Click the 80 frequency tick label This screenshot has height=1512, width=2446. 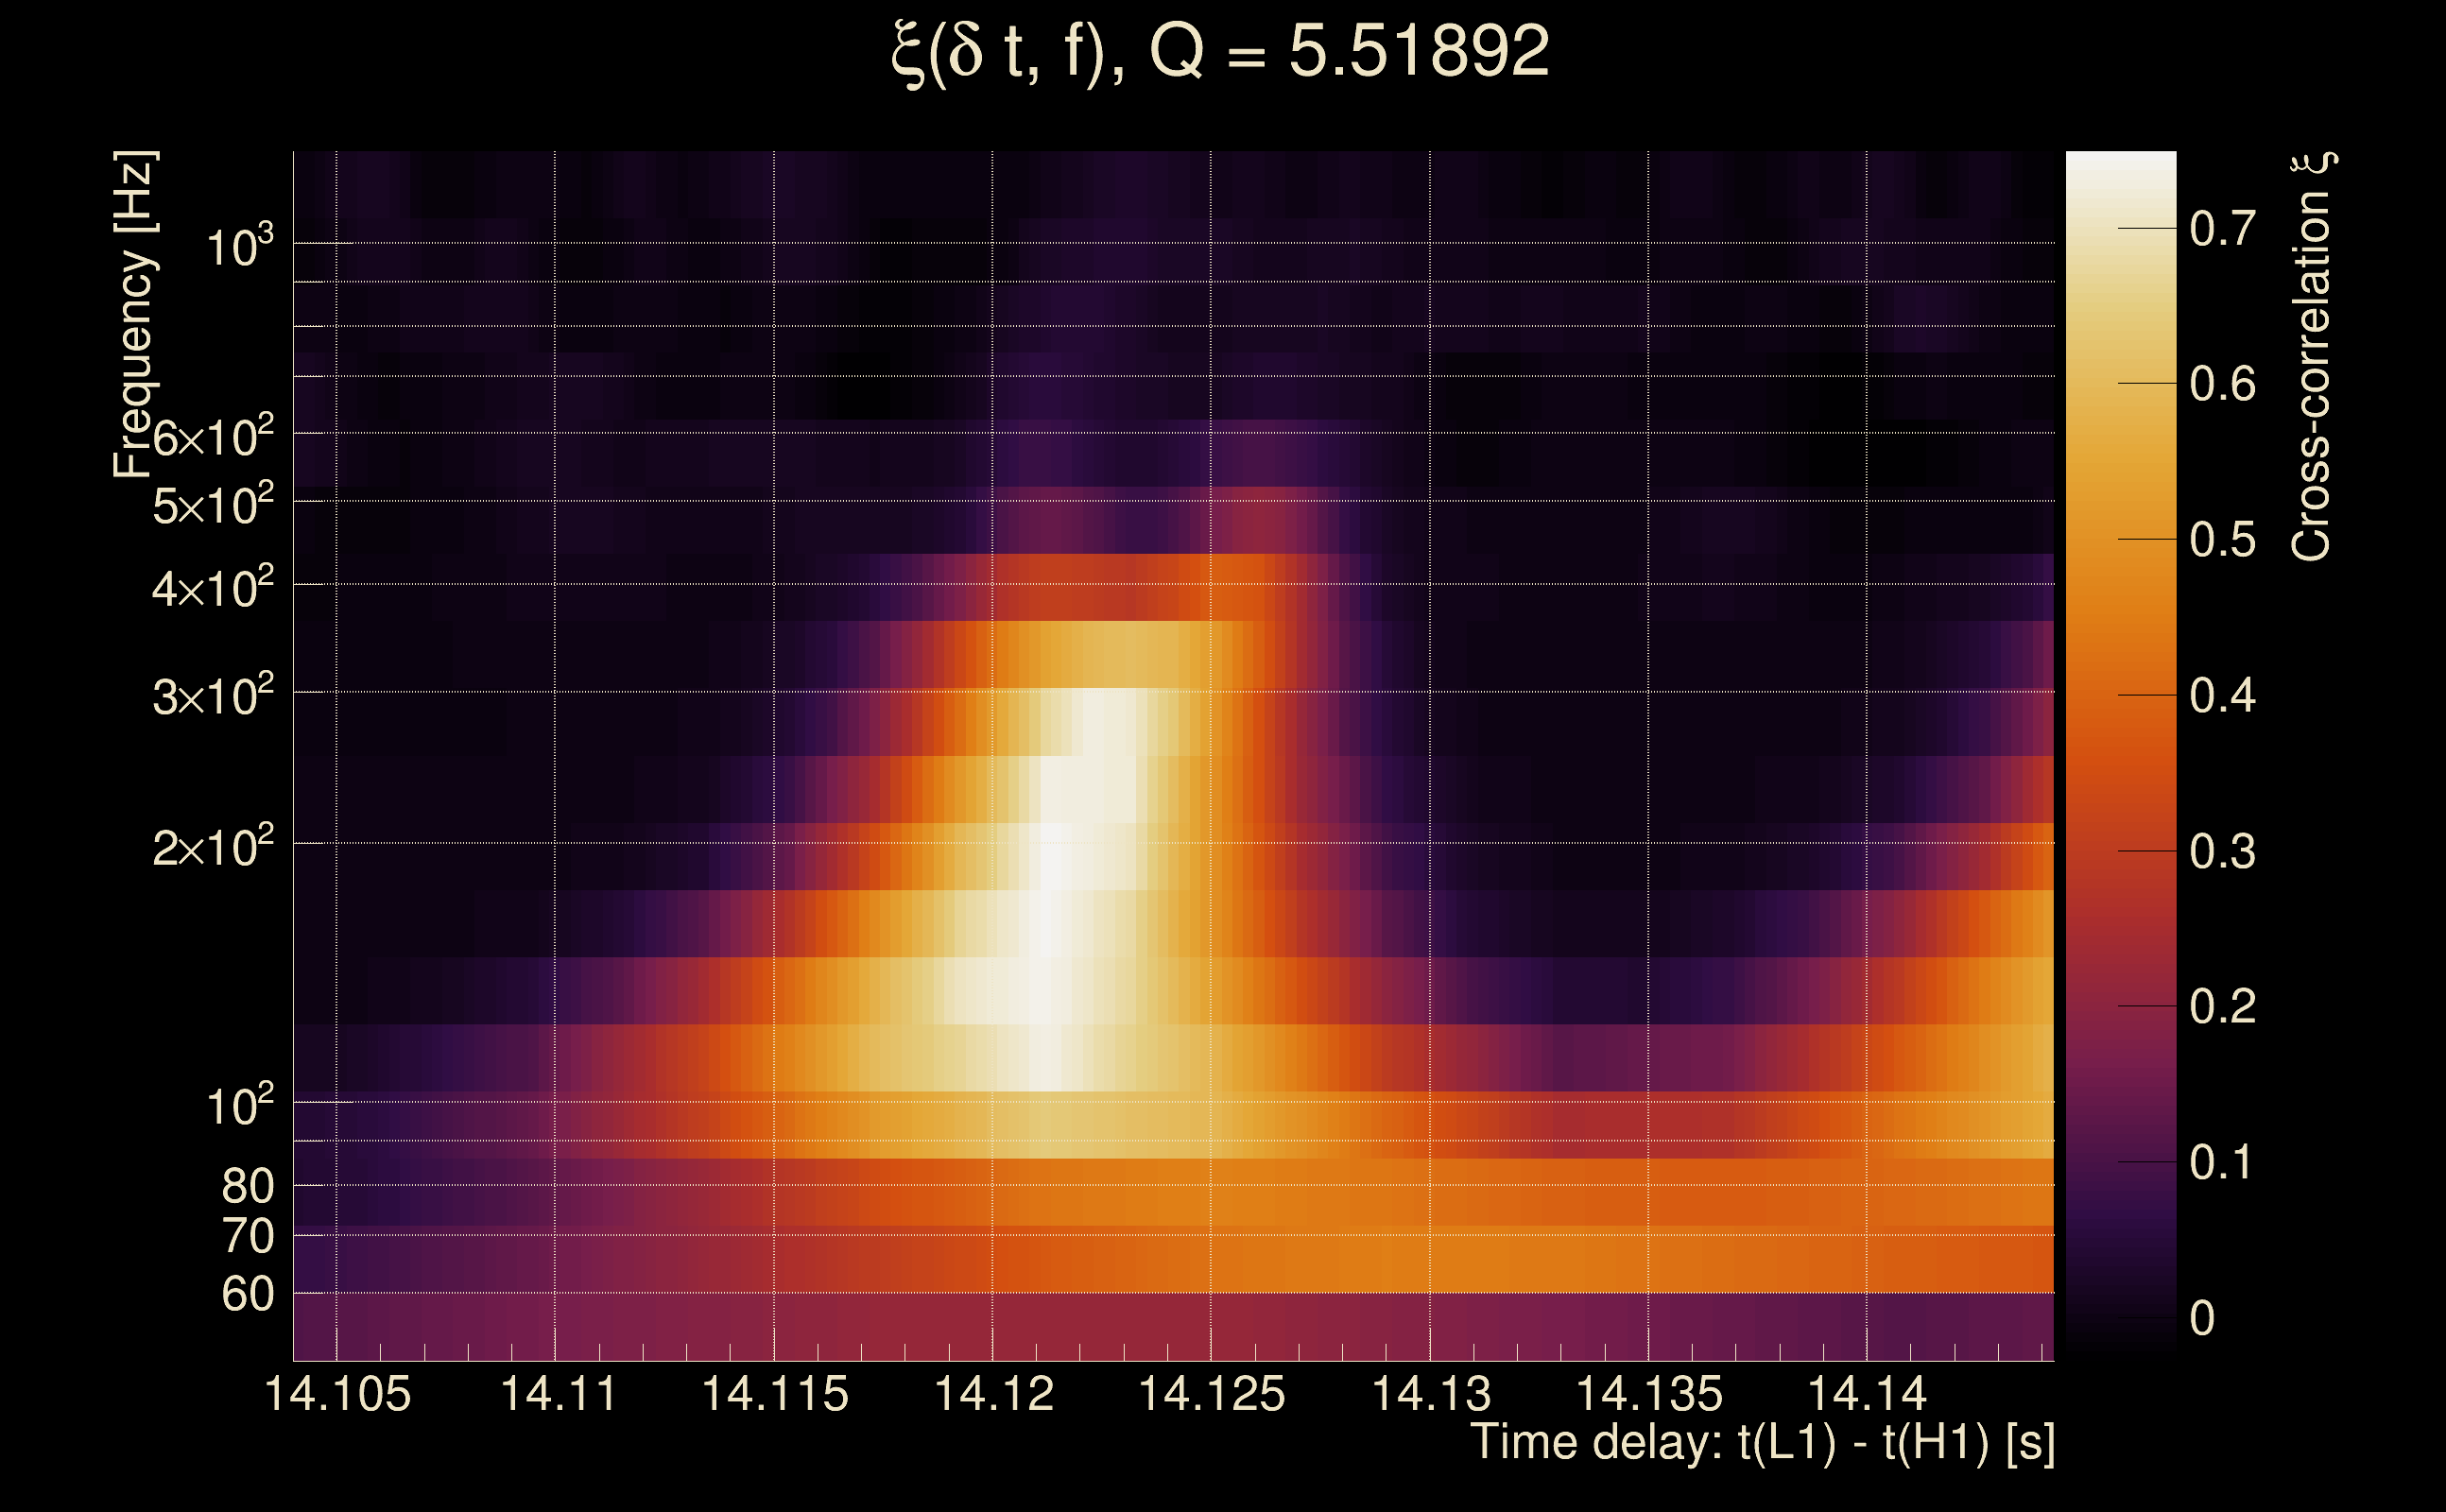247,1187
